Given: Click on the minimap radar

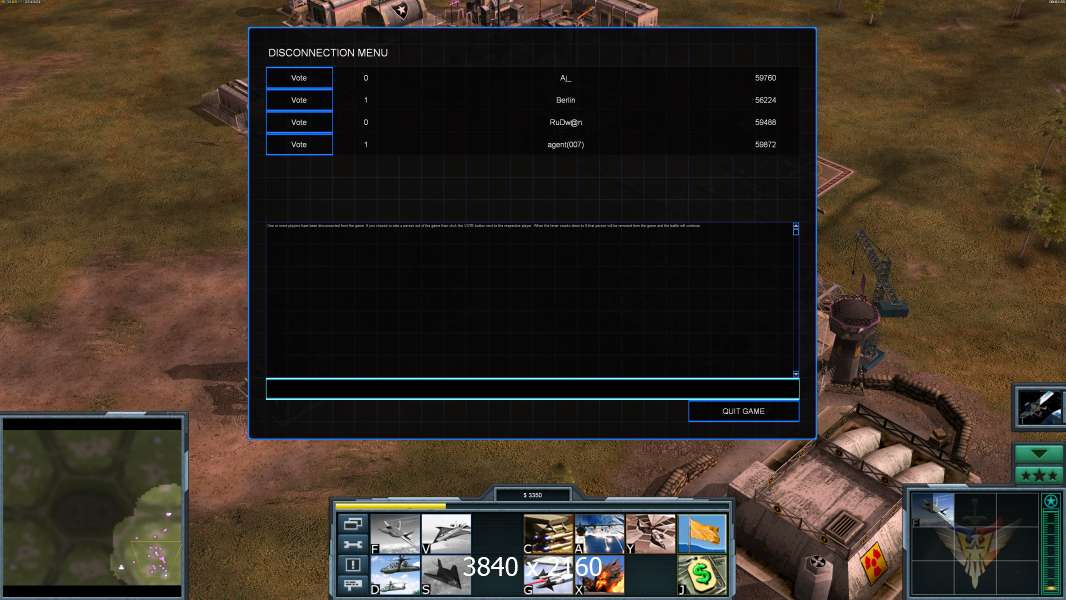Looking at the screenshot, I should 93,507.
